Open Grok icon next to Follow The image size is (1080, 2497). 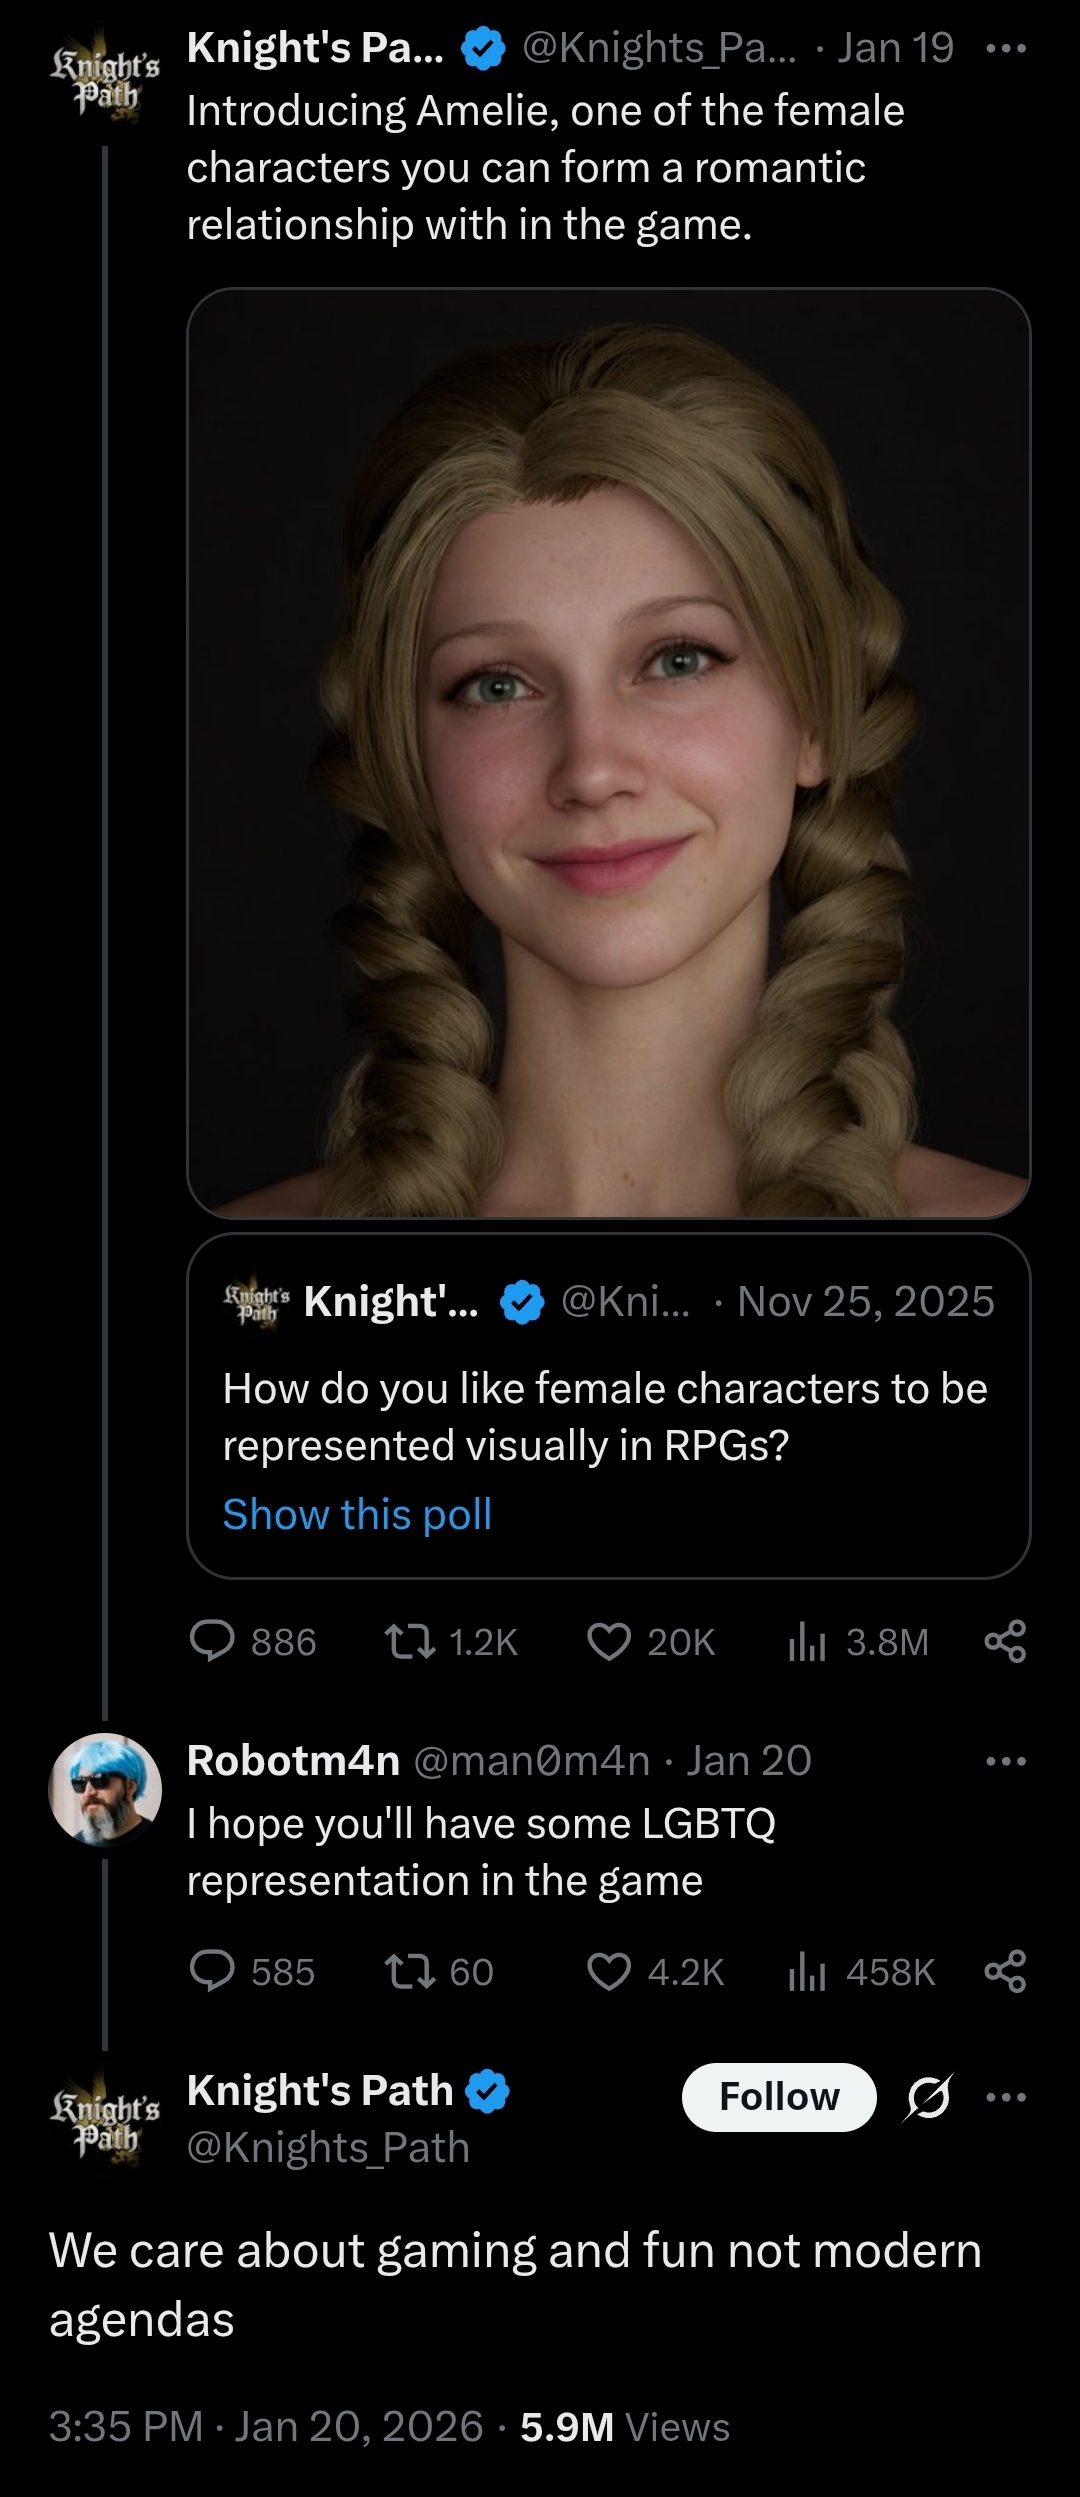(x=928, y=2097)
